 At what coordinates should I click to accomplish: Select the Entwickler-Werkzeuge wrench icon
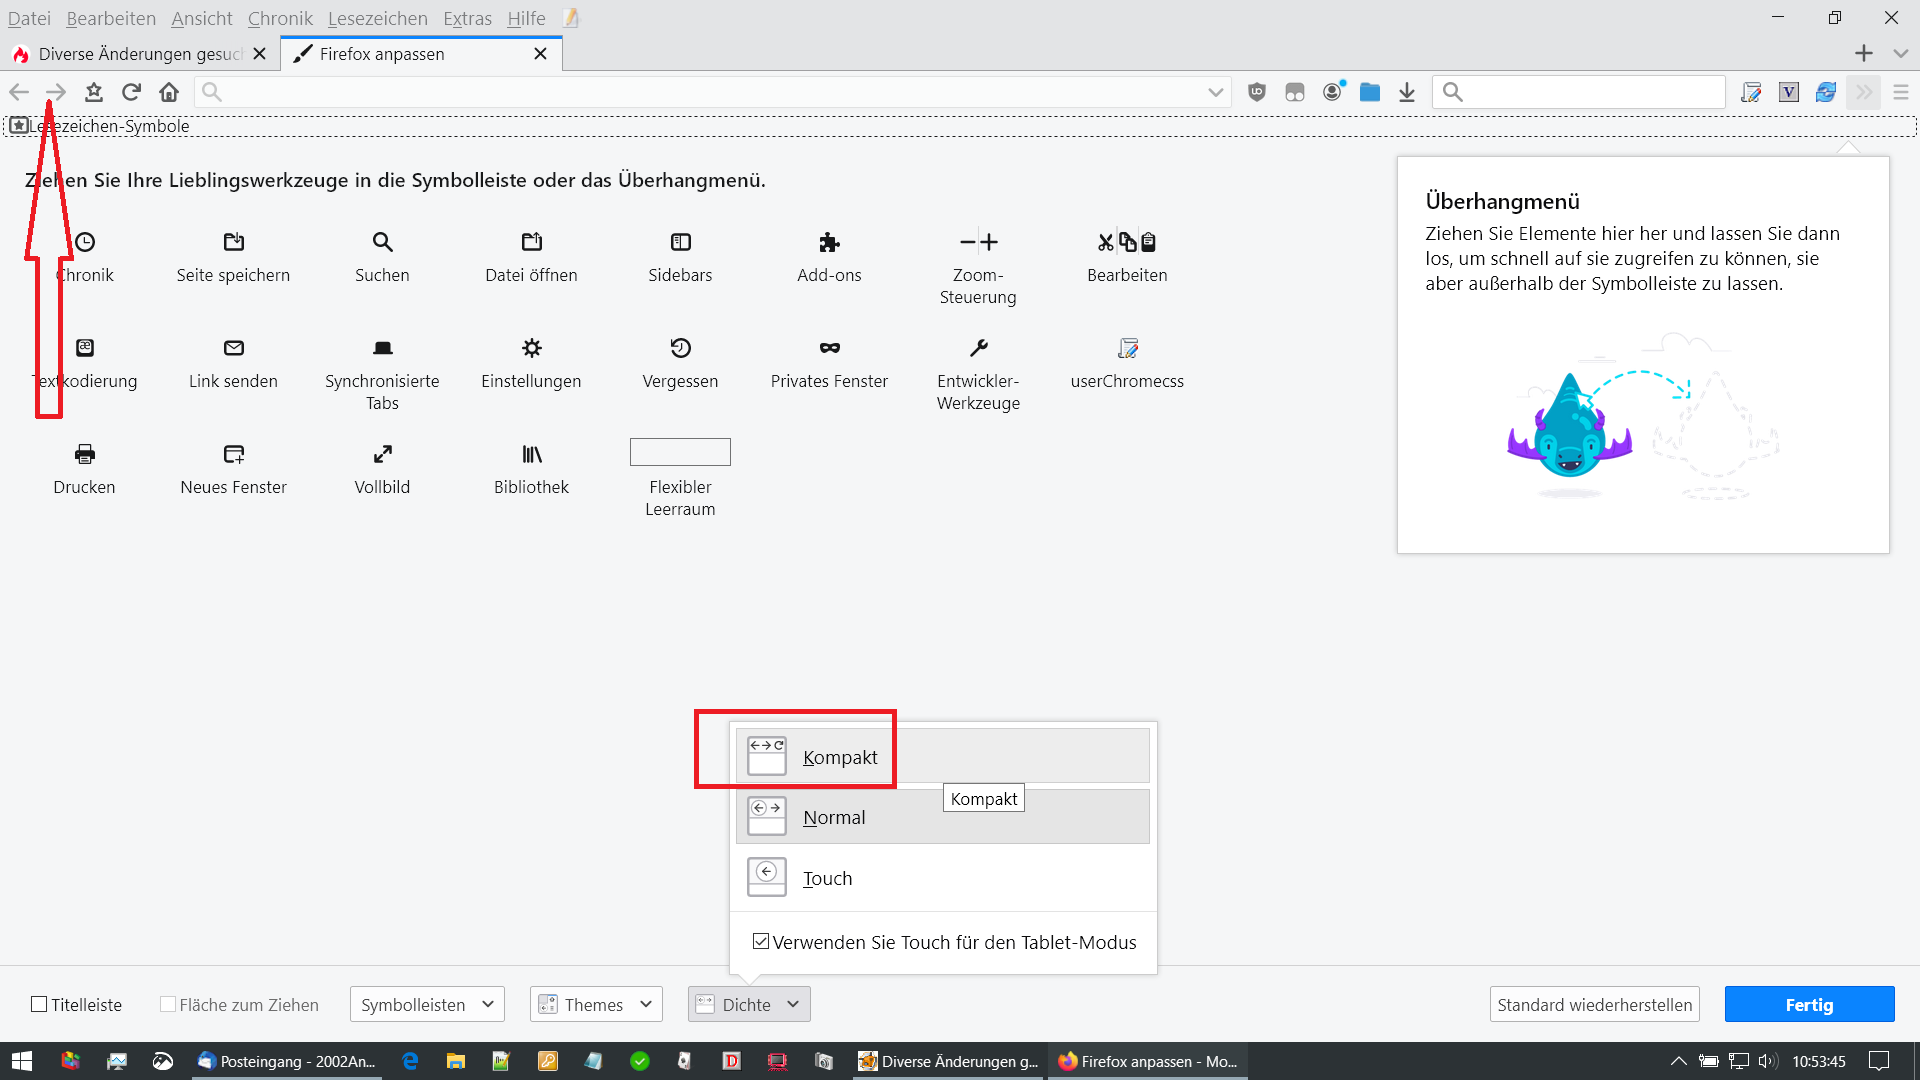(x=978, y=348)
